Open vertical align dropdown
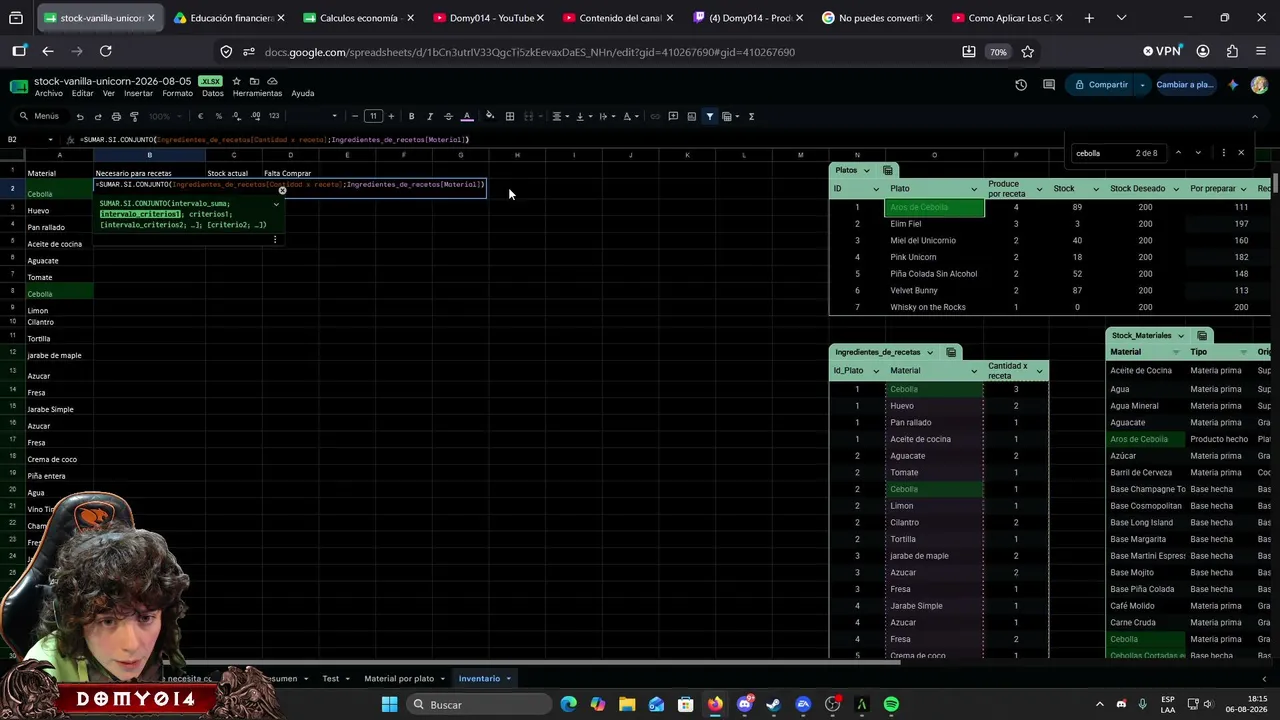 tap(583, 116)
